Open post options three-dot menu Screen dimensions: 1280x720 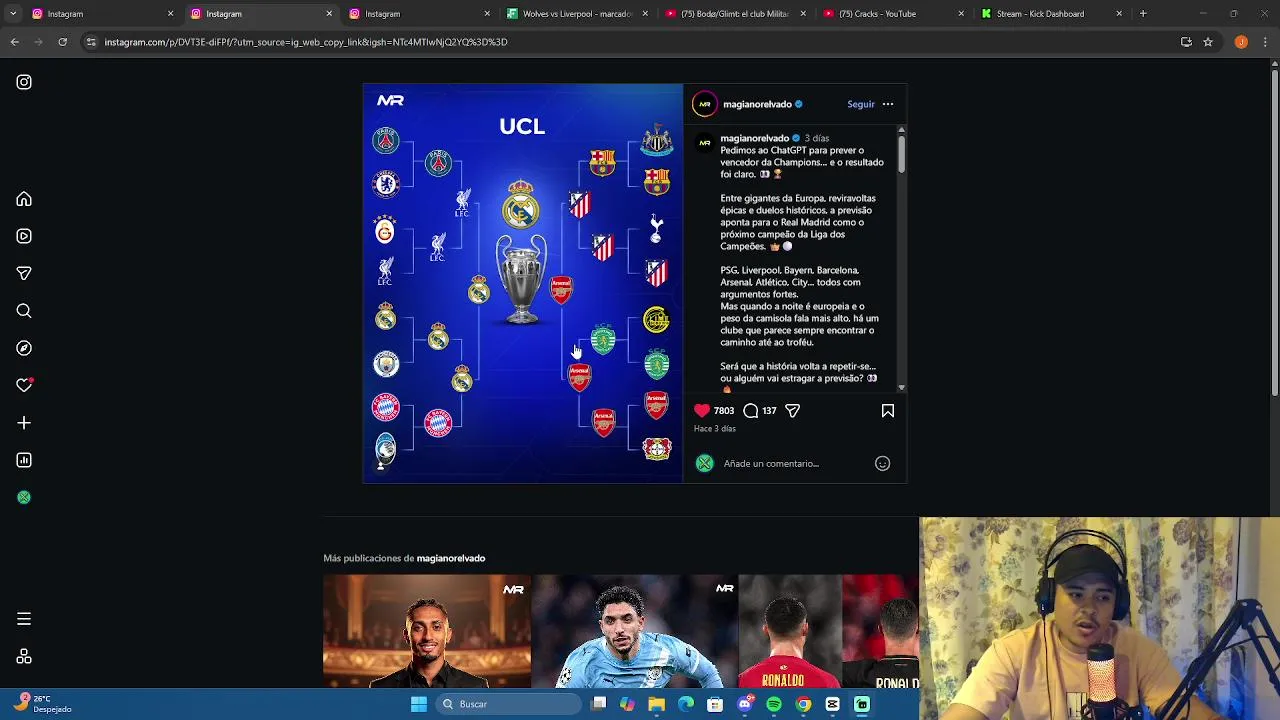[887, 104]
